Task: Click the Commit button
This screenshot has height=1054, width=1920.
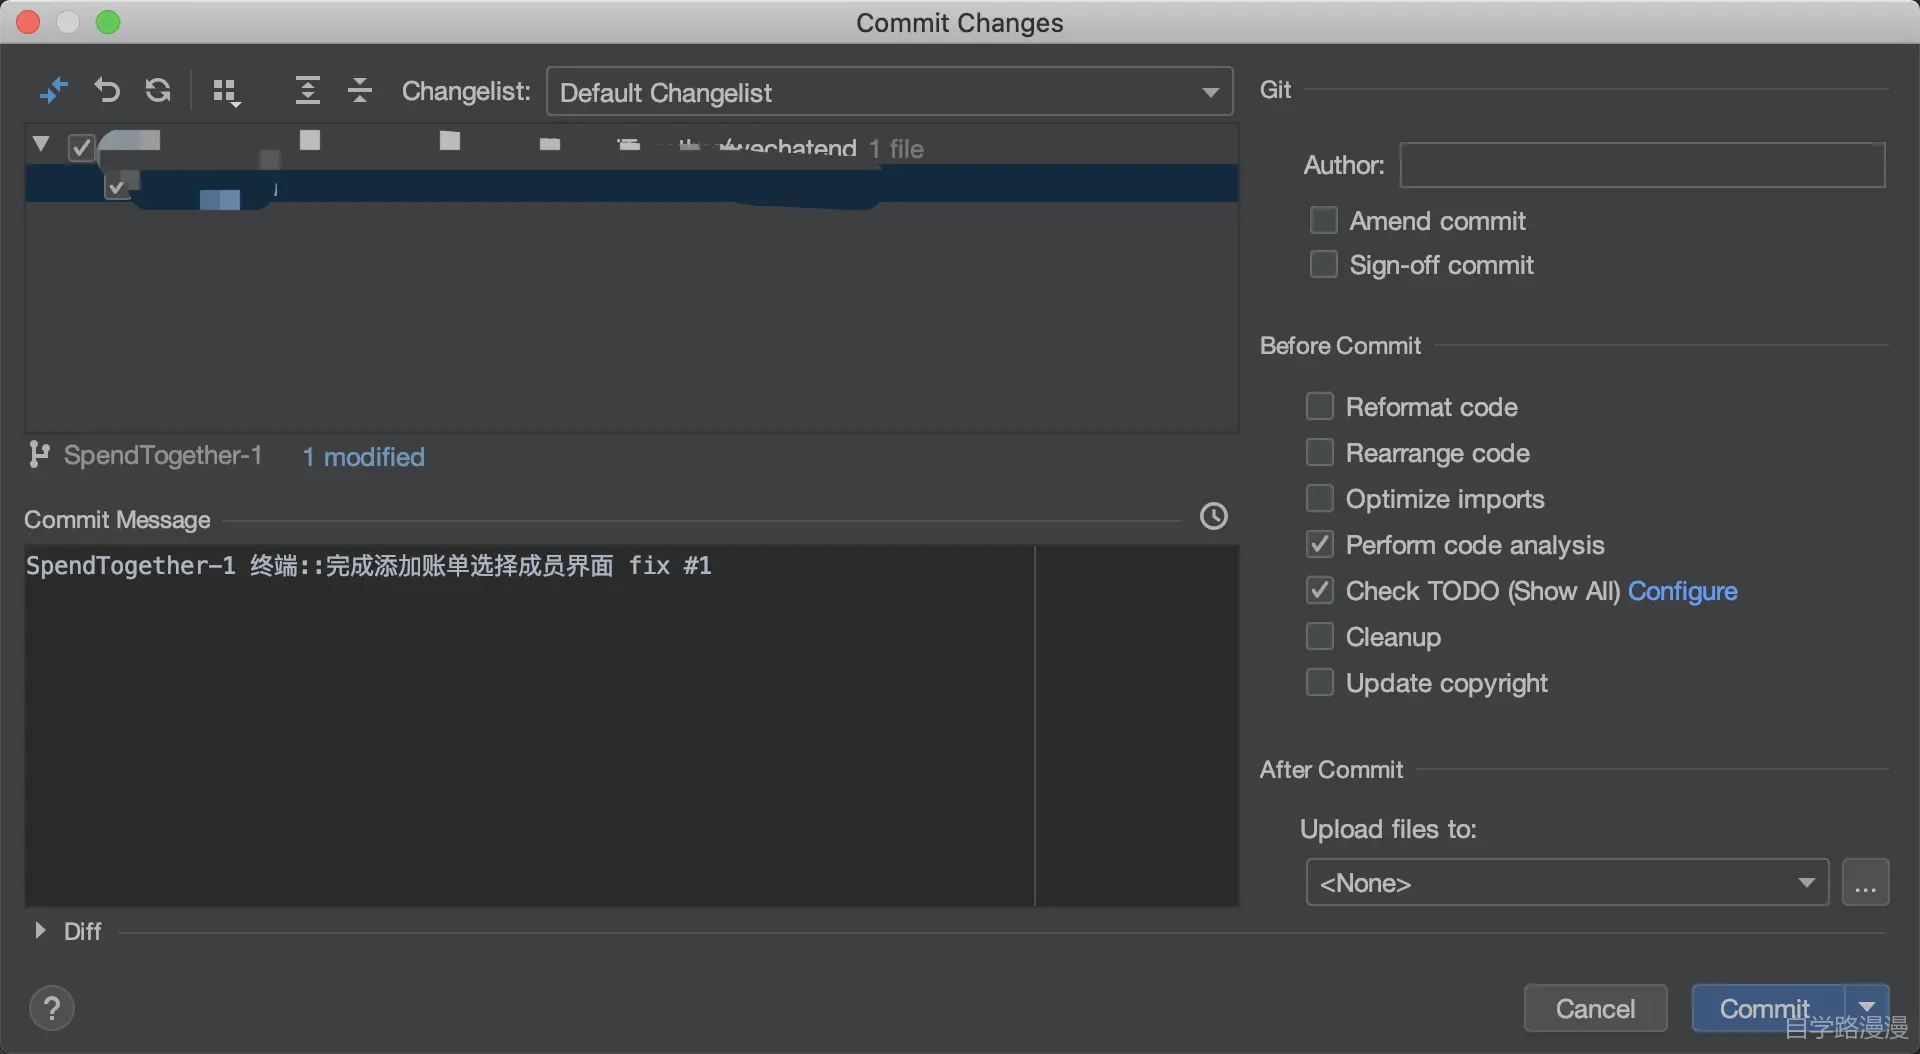Action: (x=1767, y=1008)
